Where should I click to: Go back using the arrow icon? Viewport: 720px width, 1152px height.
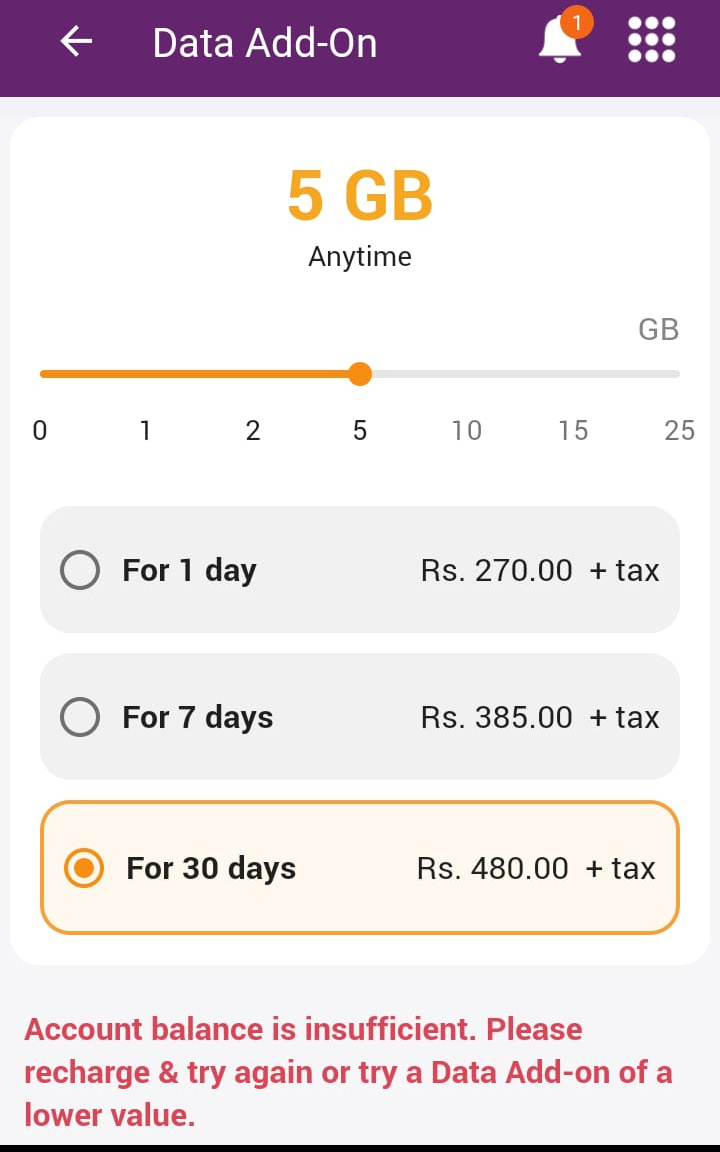pyautogui.click(x=76, y=41)
